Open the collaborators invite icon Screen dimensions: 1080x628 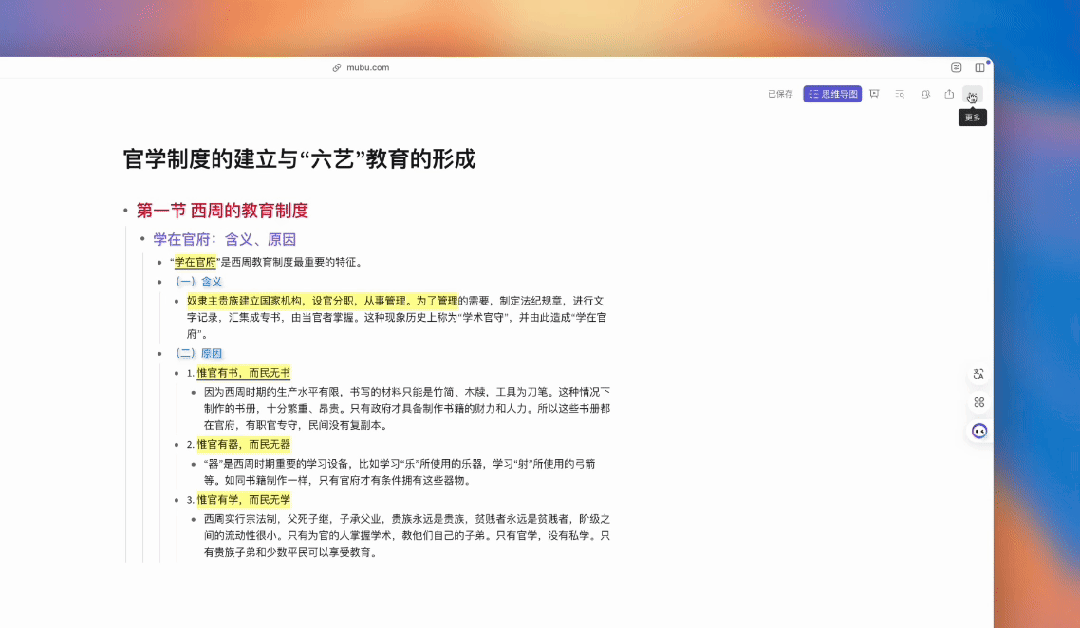(x=925, y=94)
